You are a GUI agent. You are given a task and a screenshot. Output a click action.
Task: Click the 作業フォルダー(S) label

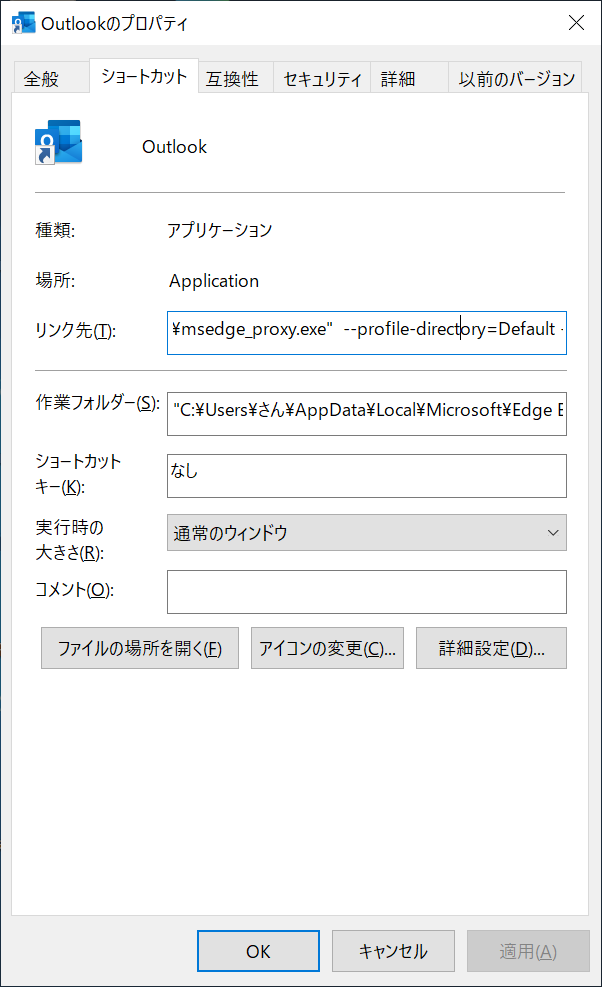[98, 402]
